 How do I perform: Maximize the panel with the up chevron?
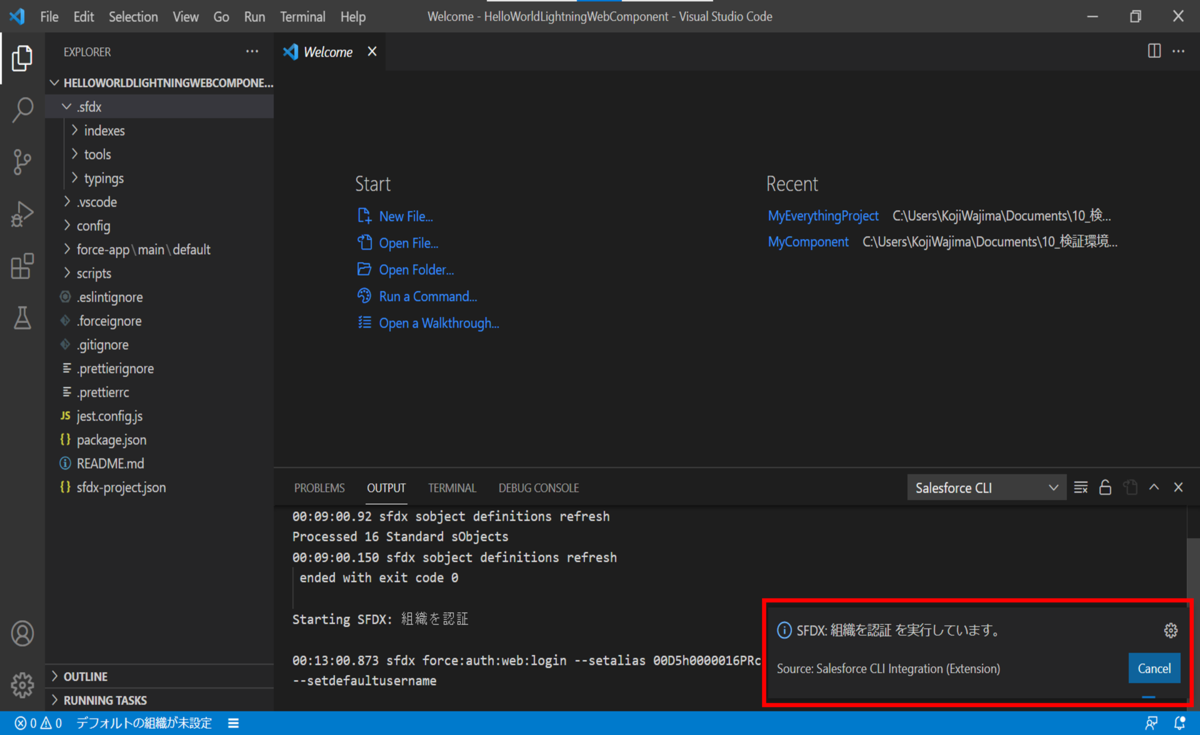(1154, 488)
